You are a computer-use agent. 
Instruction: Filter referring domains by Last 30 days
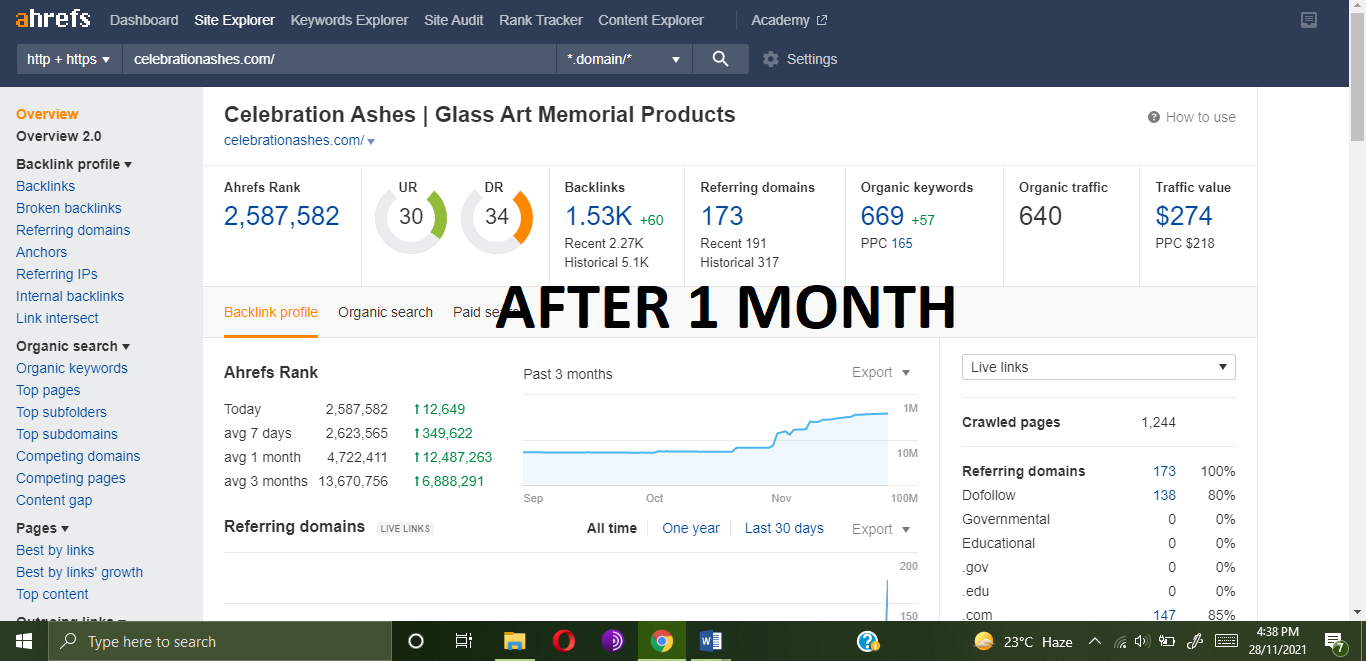[784, 528]
